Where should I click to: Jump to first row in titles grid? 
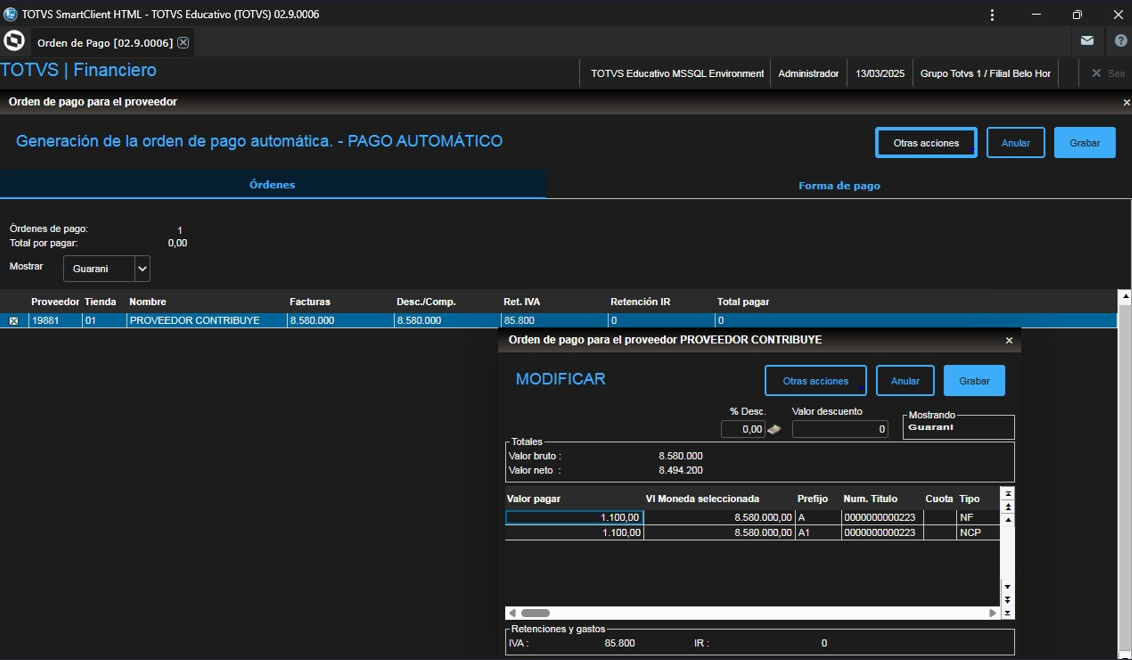[x=1008, y=494]
